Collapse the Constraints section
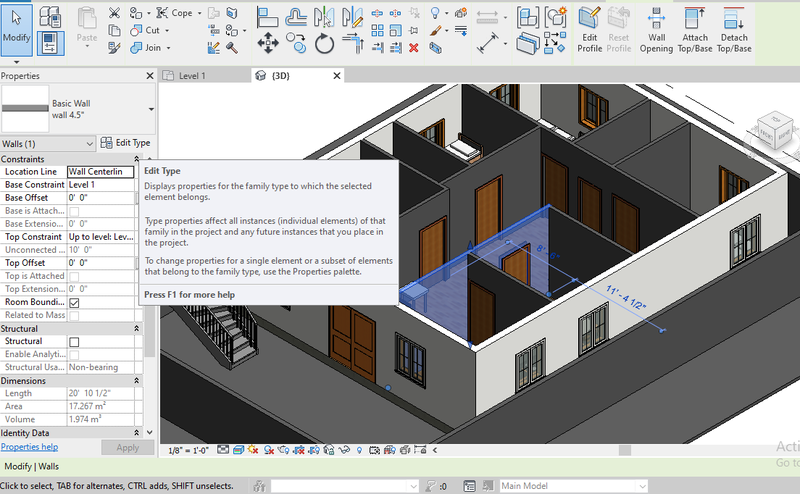Viewport: 800px width, 494px height. (x=136, y=159)
